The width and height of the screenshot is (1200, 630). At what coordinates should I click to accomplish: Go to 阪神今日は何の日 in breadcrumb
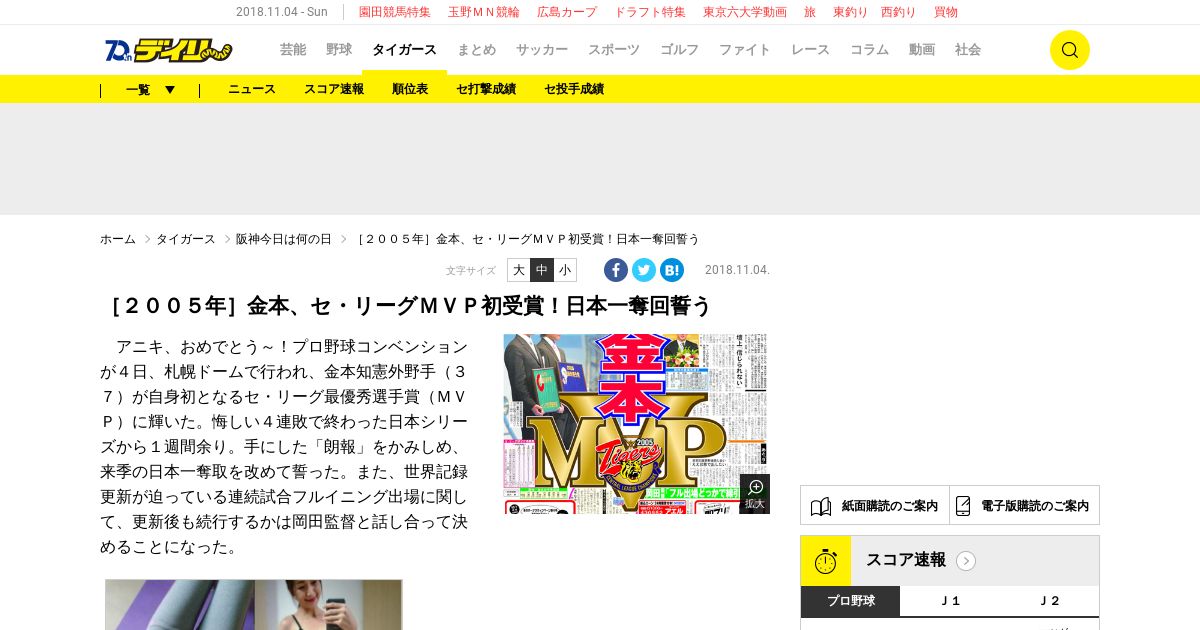[x=284, y=239]
